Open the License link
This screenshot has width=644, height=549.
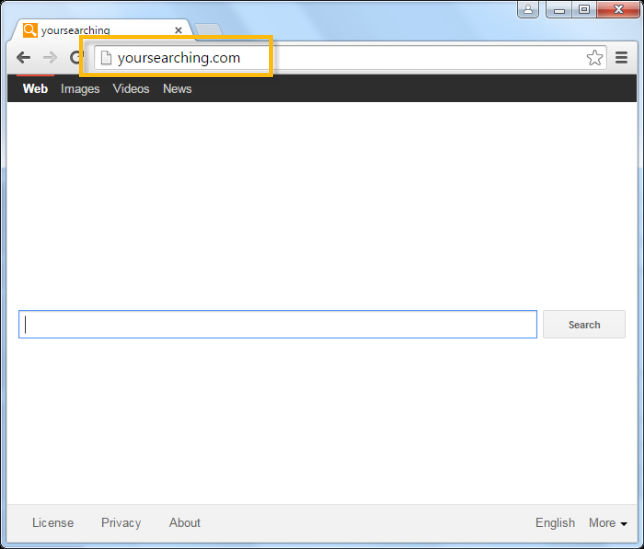point(53,523)
